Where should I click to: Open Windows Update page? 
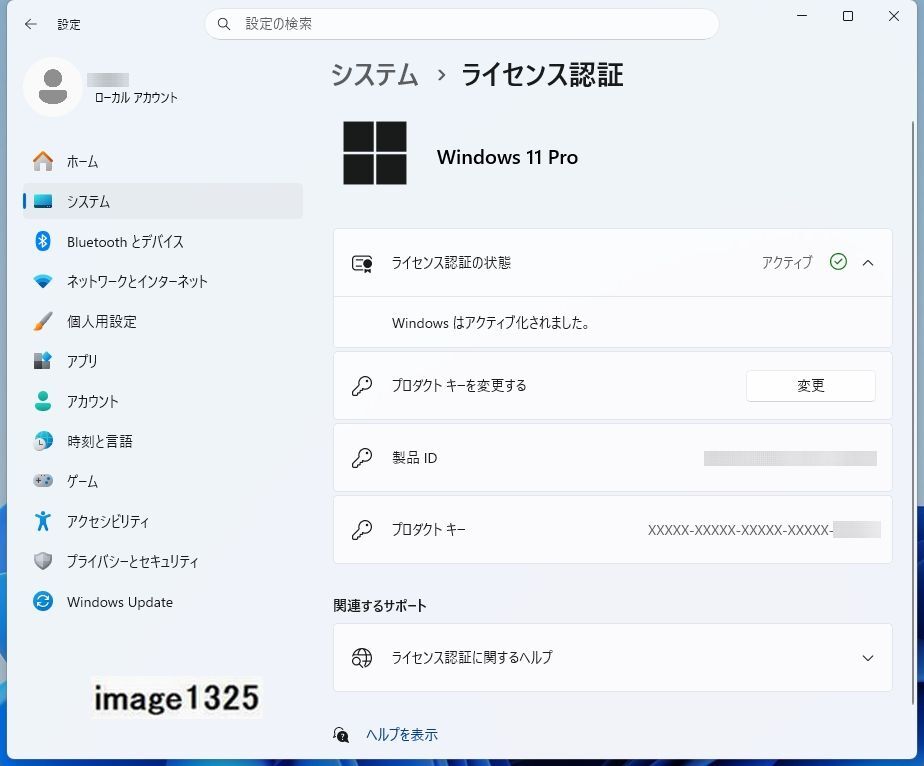[x=162, y=602]
